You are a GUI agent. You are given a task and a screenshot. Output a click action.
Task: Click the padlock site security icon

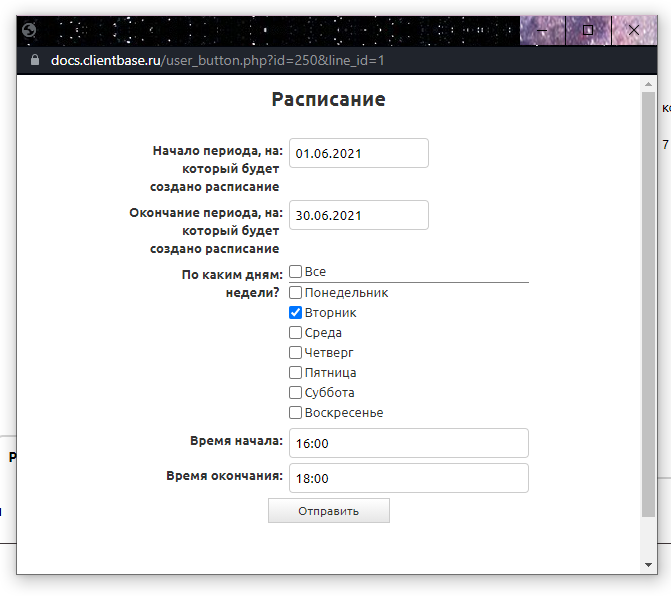tap(36, 60)
